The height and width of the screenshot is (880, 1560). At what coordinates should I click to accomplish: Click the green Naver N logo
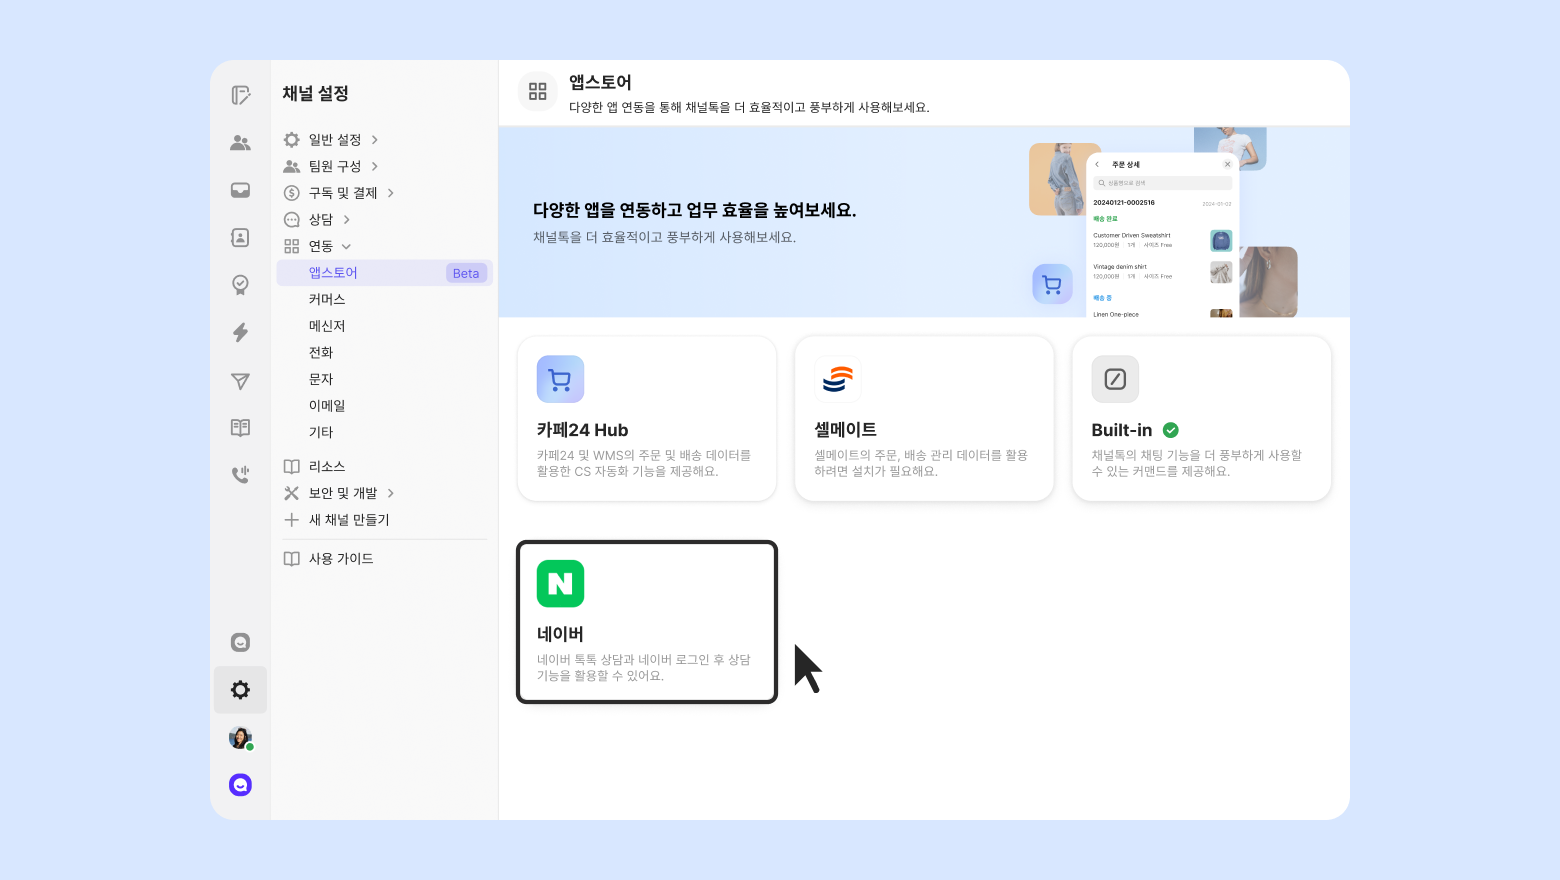pos(560,584)
